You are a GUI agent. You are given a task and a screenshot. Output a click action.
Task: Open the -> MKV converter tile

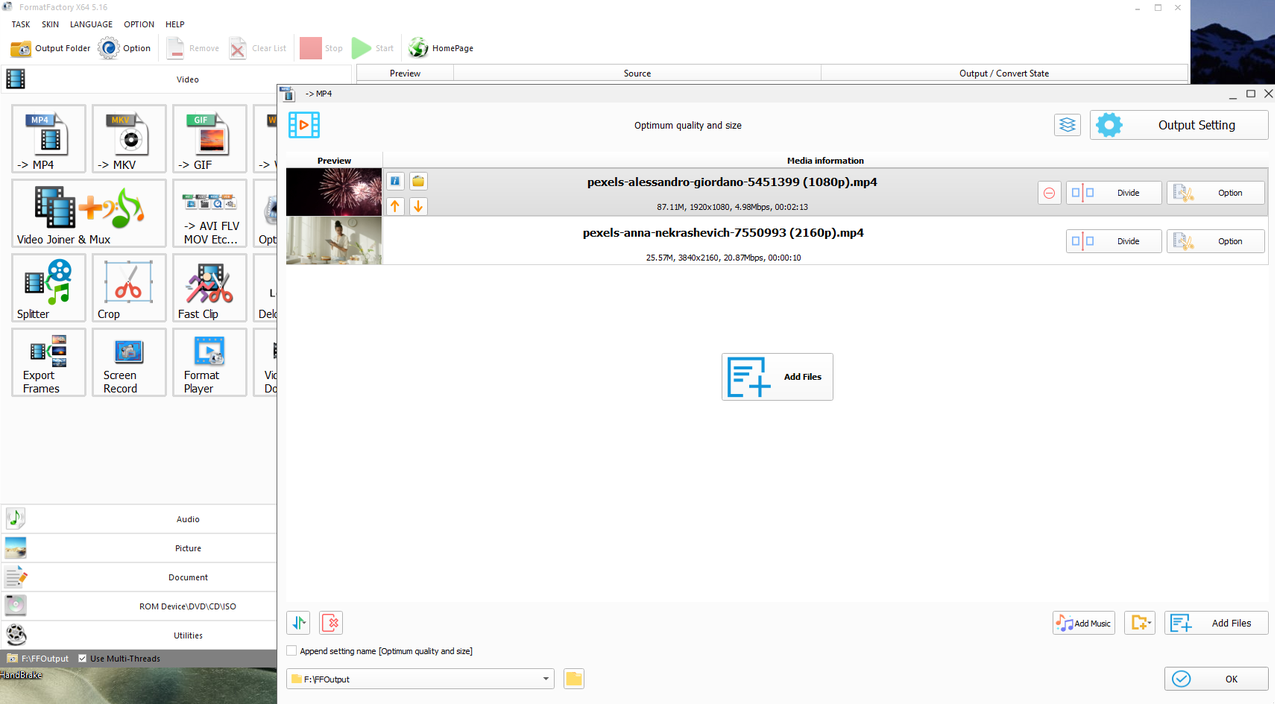pos(129,139)
